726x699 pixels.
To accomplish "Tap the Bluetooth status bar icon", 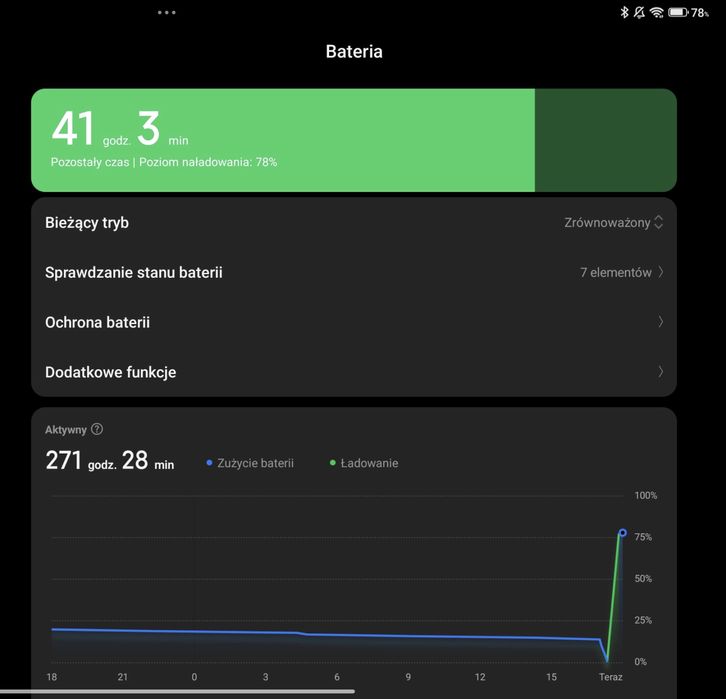I will (624, 12).
